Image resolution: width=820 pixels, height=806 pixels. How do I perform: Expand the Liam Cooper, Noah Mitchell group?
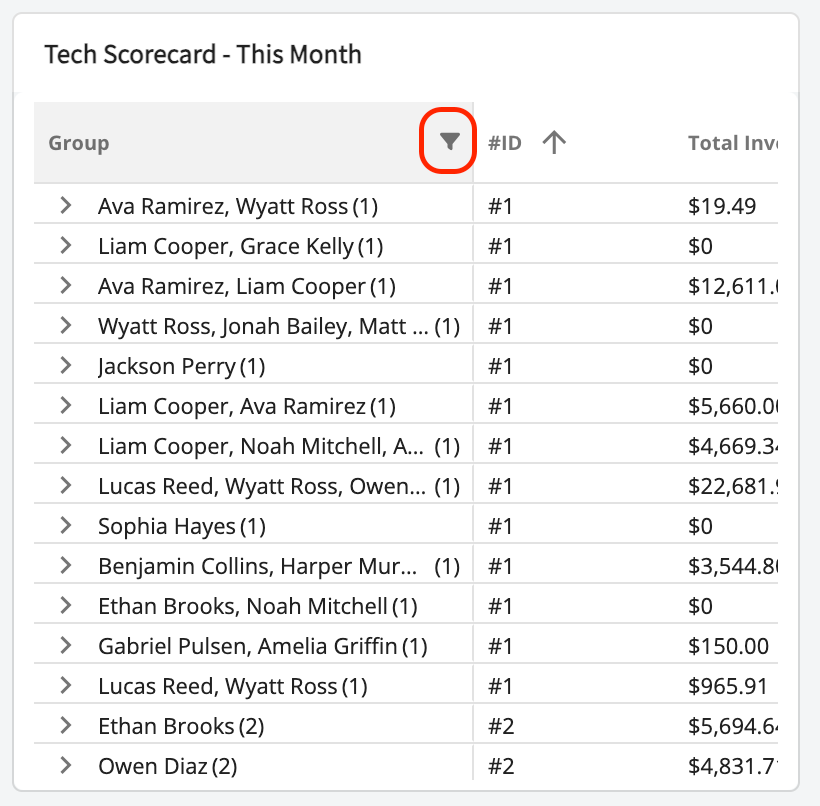coord(65,446)
